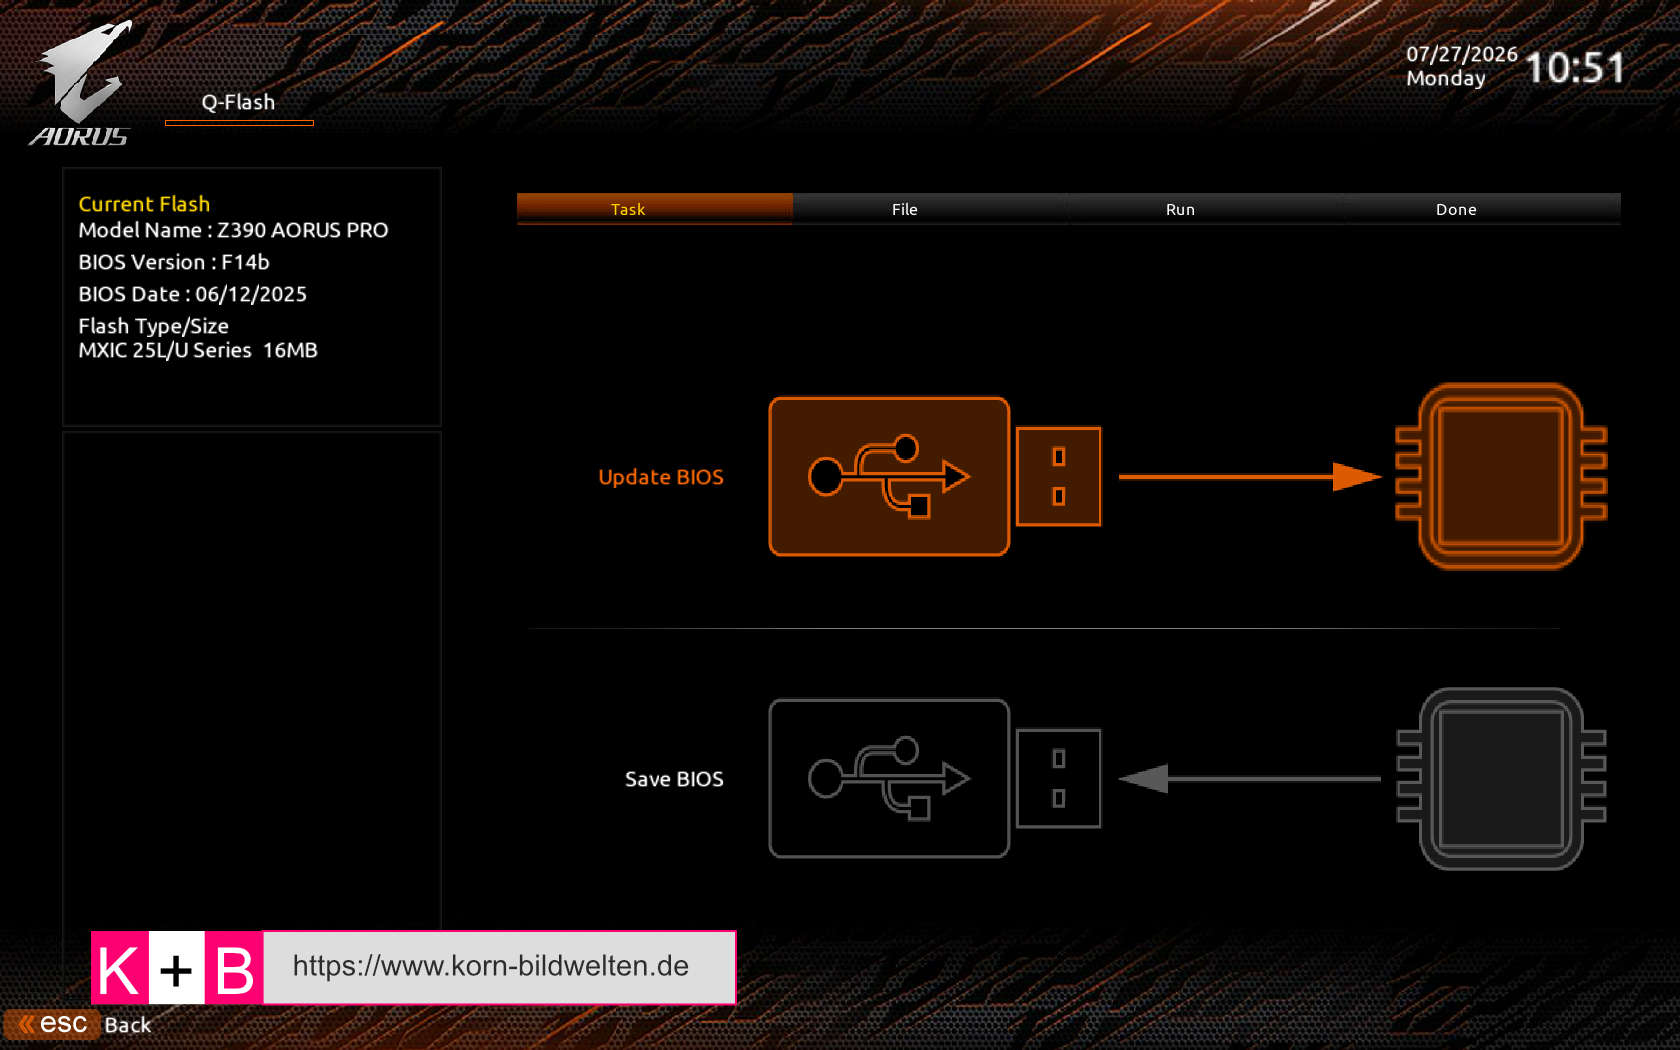Click the MXIC 25L/U Series 16MB text
The height and width of the screenshot is (1050, 1680).
(x=198, y=350)
